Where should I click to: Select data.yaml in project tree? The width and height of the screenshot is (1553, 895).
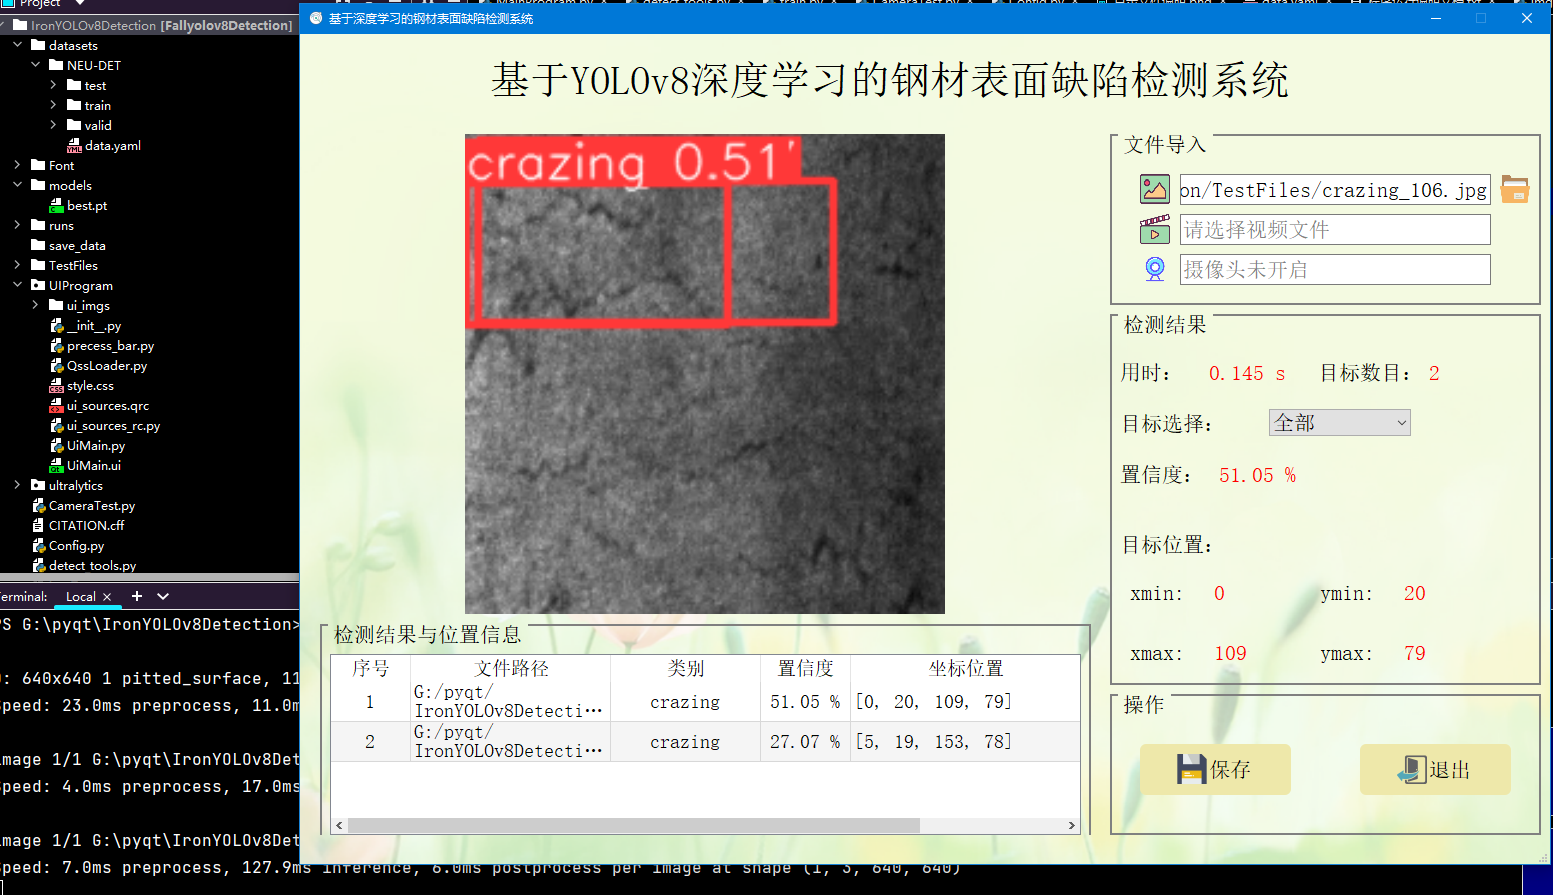tap(104, 145)
